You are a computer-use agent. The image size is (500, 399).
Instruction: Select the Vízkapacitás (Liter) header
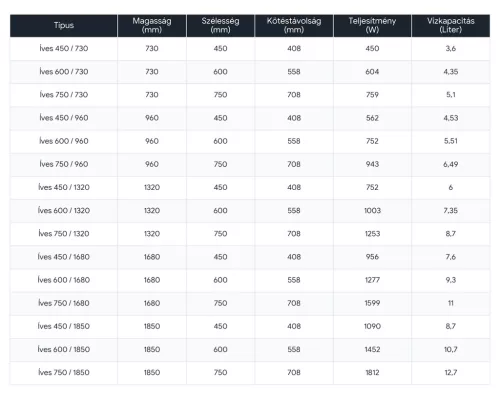pyautogui.click(x=451, y=25)
